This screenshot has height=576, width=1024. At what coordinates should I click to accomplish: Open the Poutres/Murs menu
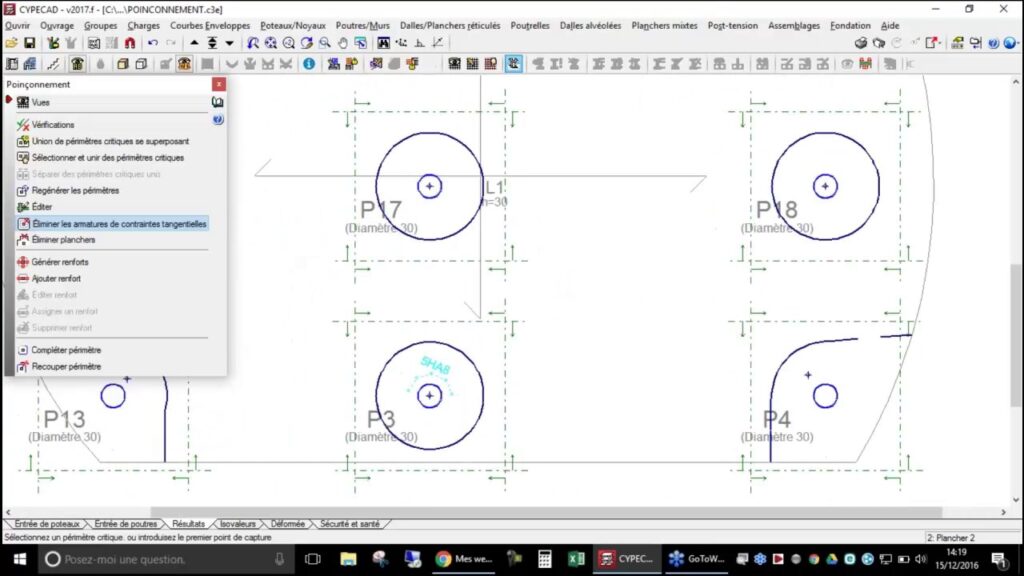tap(362, 25)
